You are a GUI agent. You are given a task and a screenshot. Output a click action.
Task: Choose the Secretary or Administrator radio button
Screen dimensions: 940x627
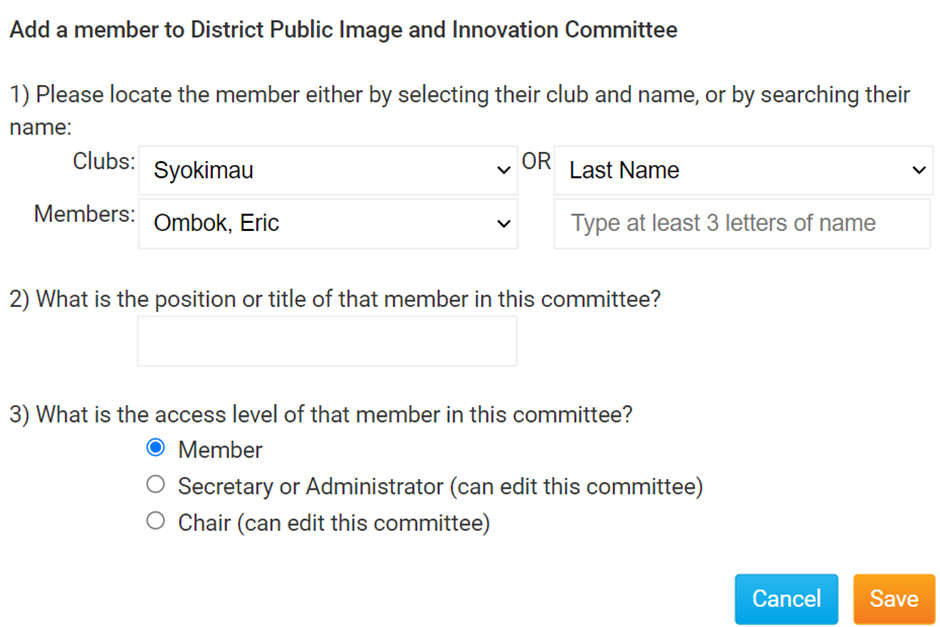[155, 485]
